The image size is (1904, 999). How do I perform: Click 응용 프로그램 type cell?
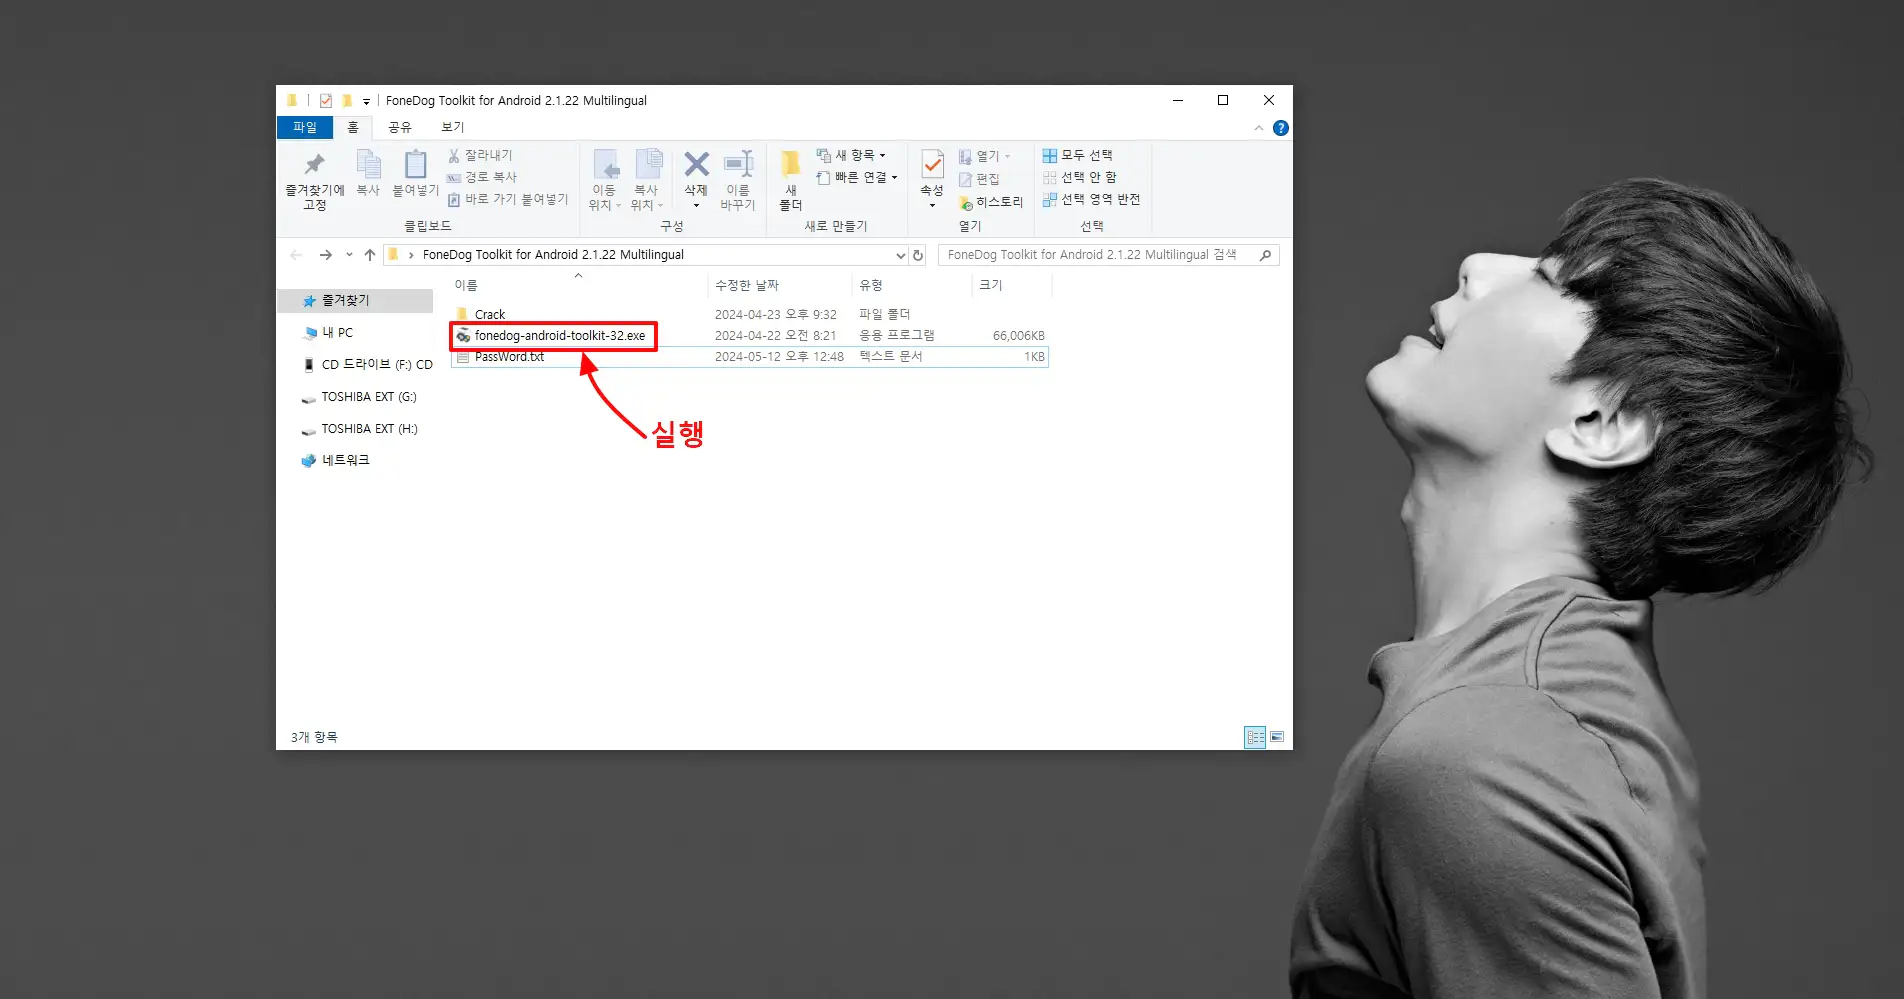pos(897,335)
